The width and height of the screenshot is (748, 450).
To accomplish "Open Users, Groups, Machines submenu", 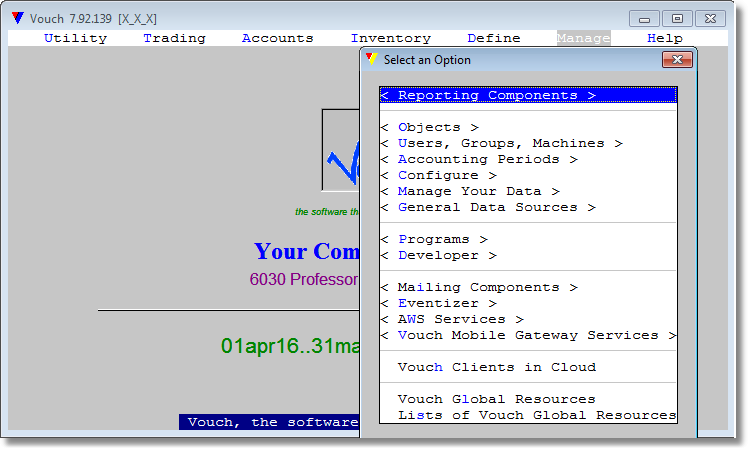I will 528,143.
